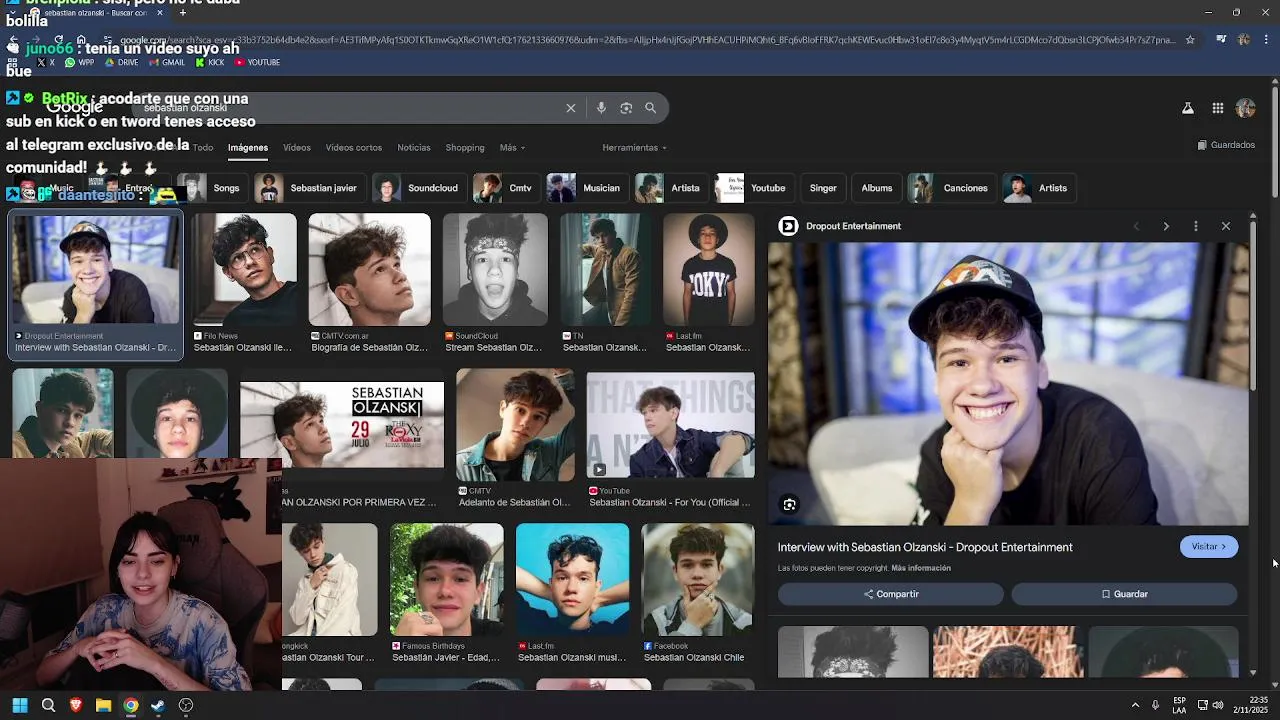Start voice search with microphone icon
1280x720 pixels.
click(x=601, y=108)
